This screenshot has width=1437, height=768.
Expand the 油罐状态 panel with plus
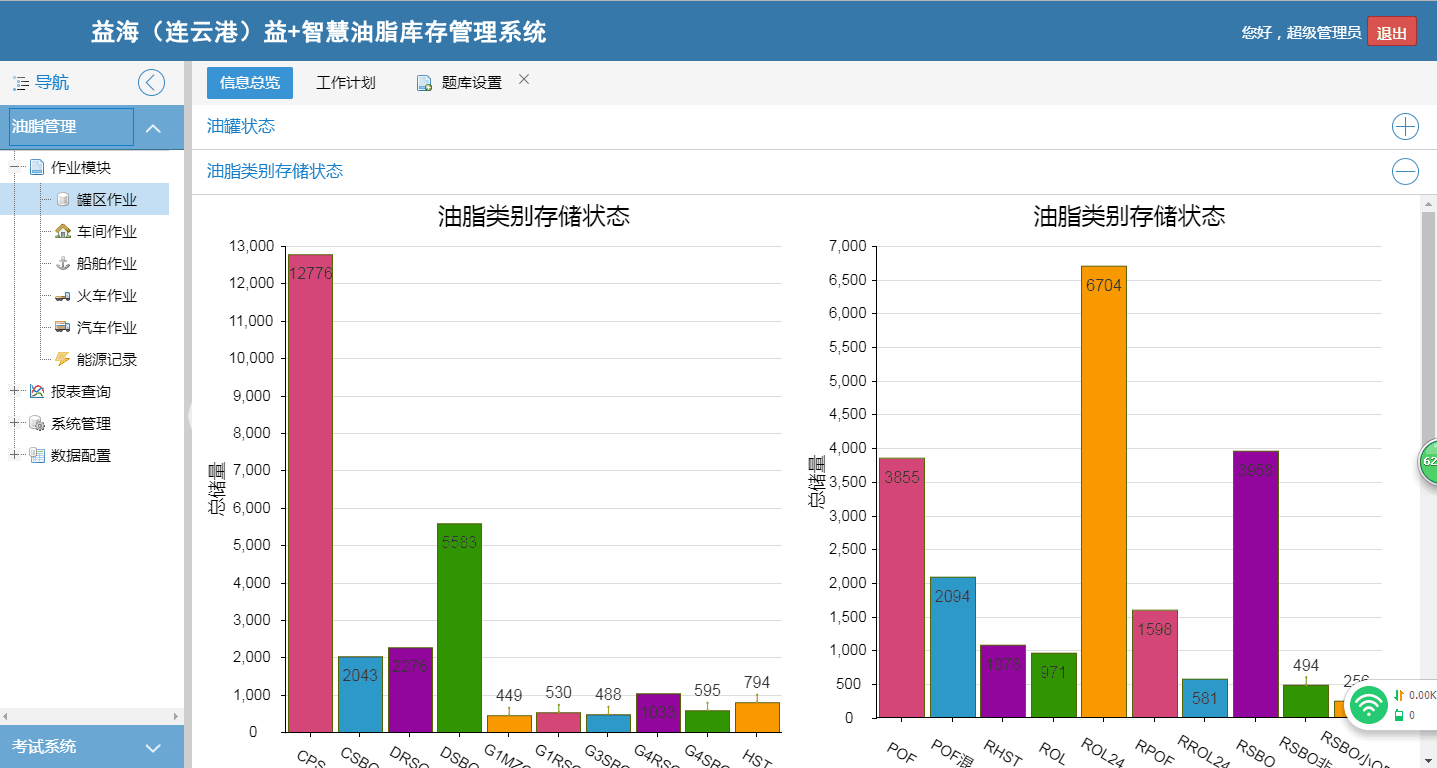[x=1405, y=127]
